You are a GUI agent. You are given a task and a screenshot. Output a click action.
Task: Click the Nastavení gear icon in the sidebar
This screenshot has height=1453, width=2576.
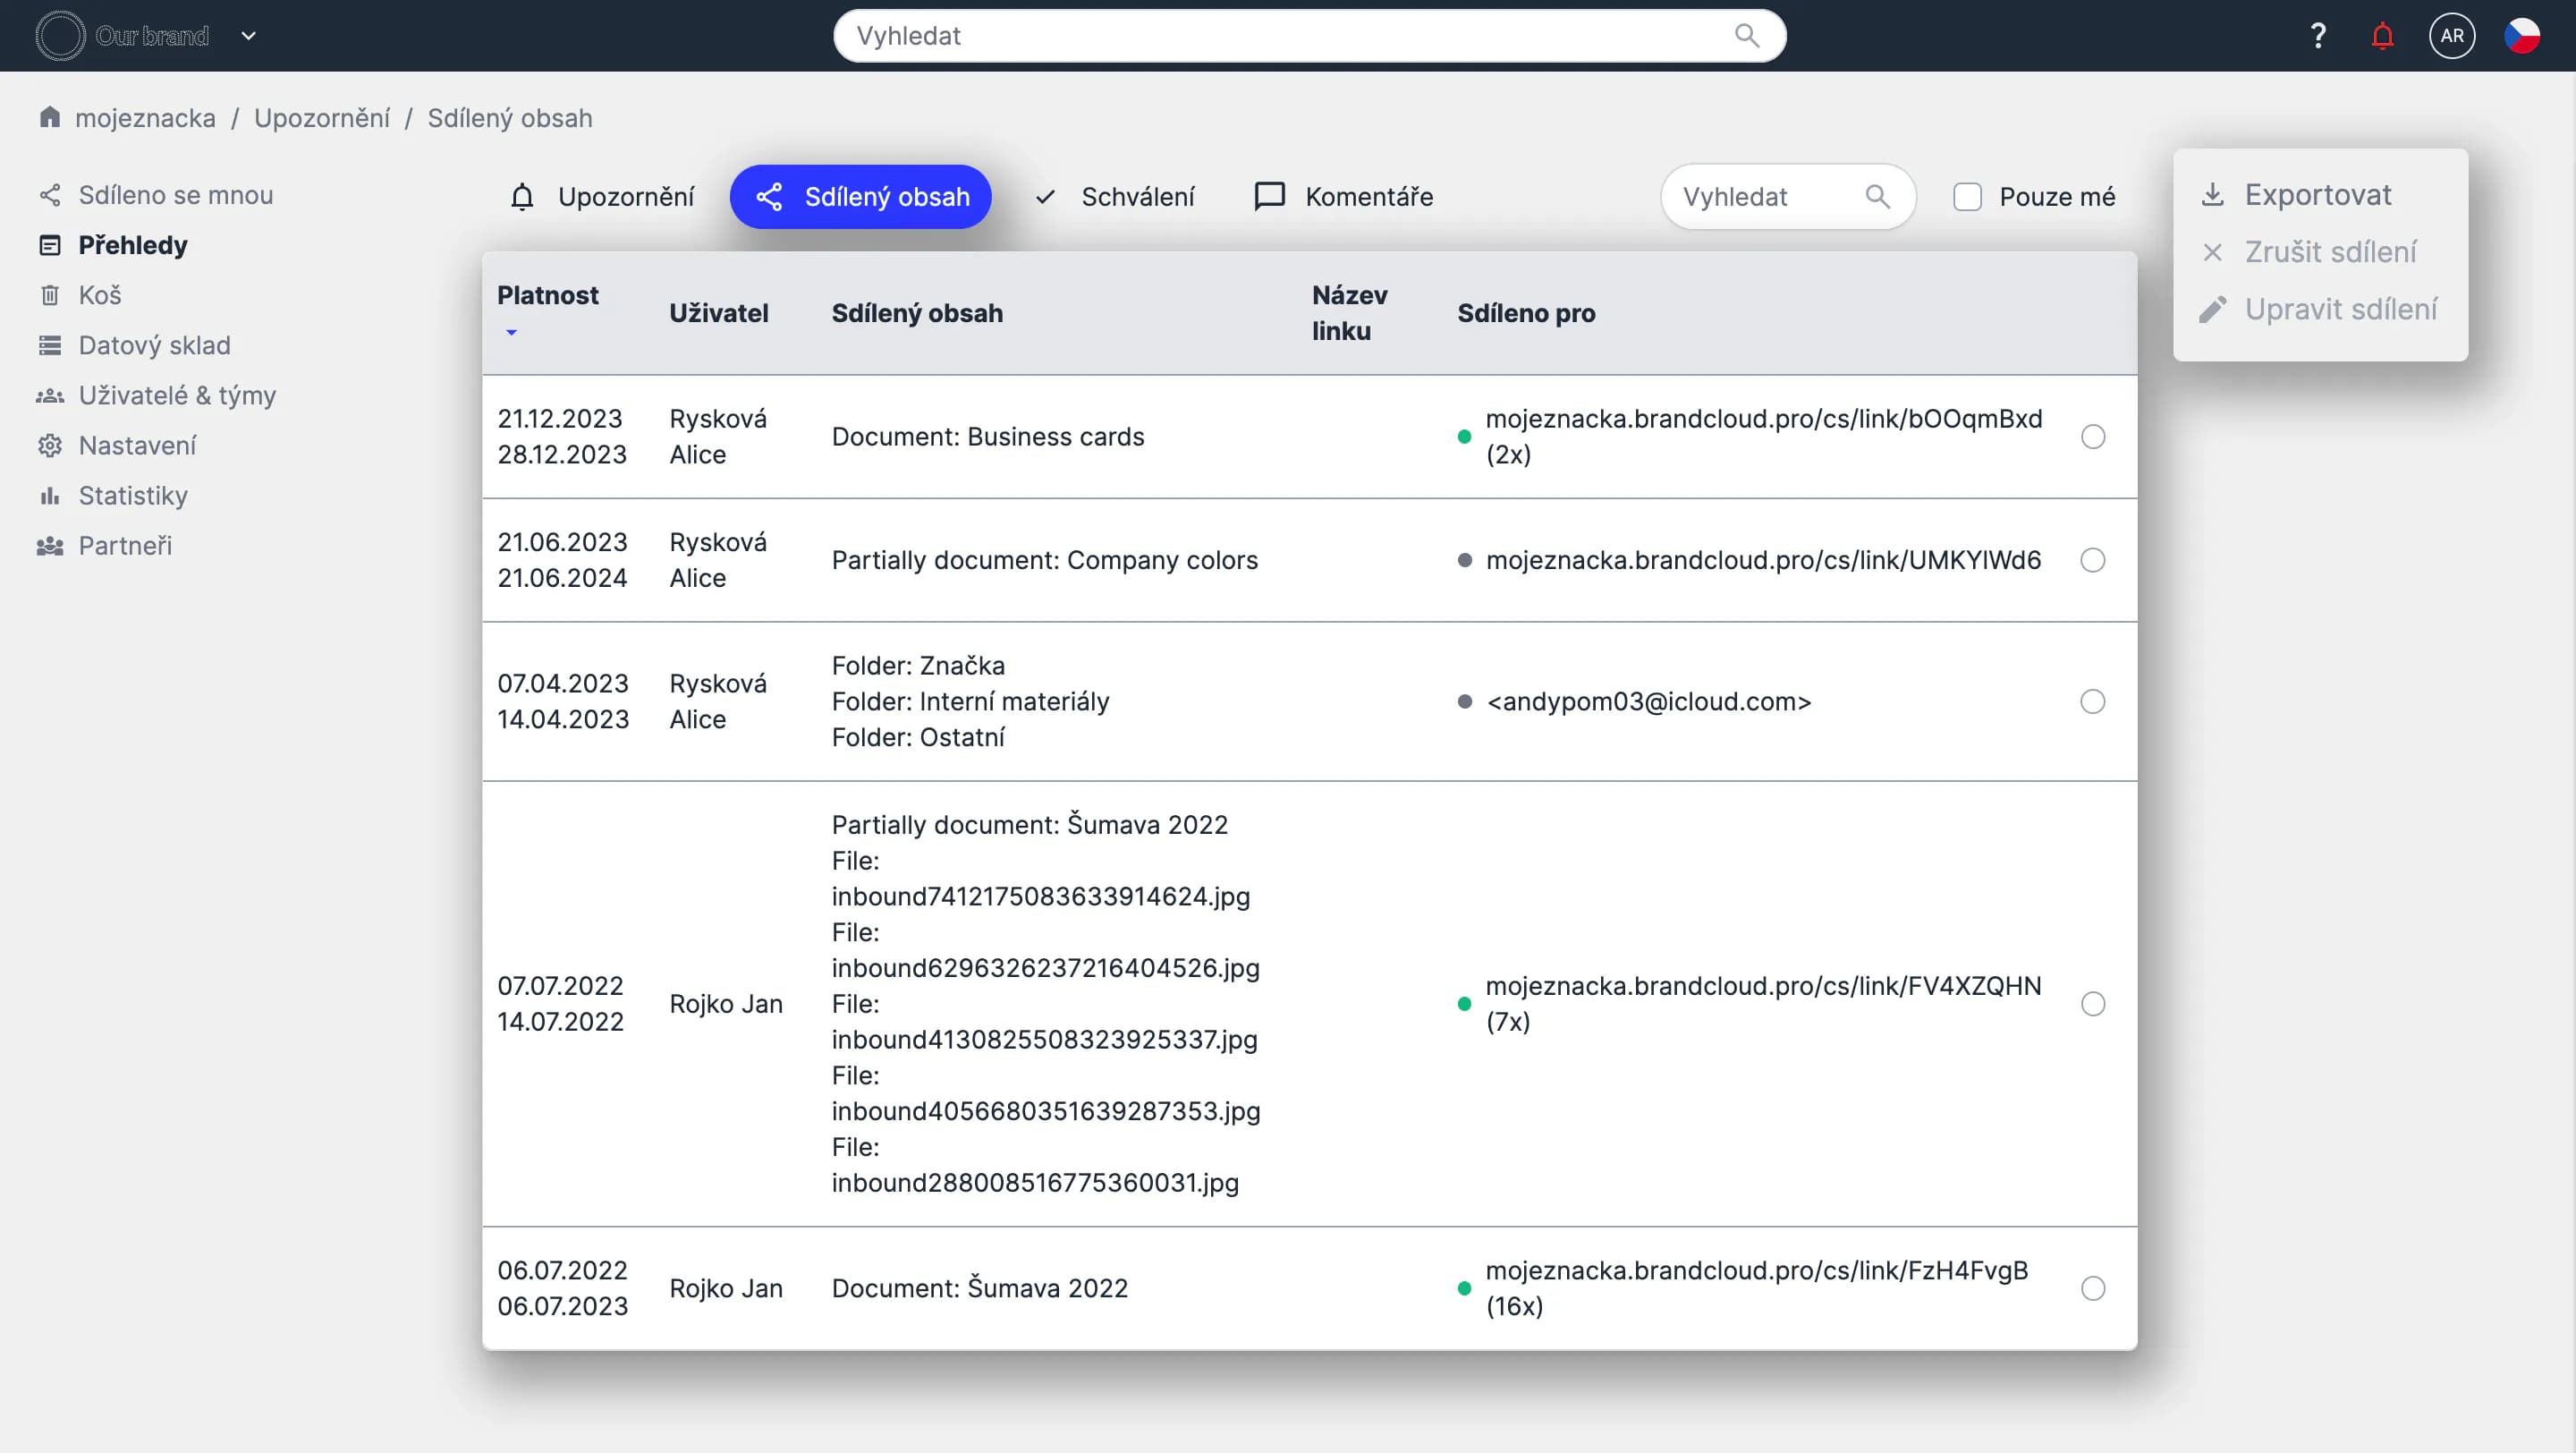coord(49,445)
